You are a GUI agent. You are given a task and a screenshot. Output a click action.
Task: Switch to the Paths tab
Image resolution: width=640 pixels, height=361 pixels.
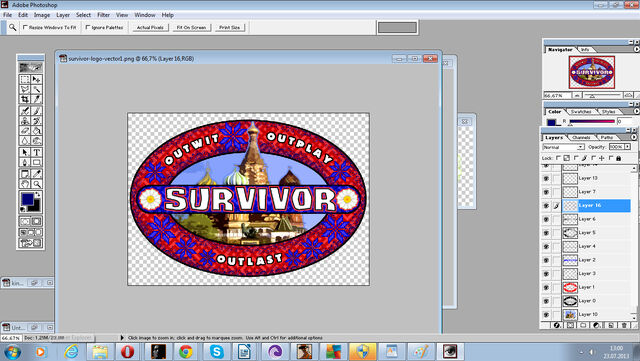tap(607, 138)
